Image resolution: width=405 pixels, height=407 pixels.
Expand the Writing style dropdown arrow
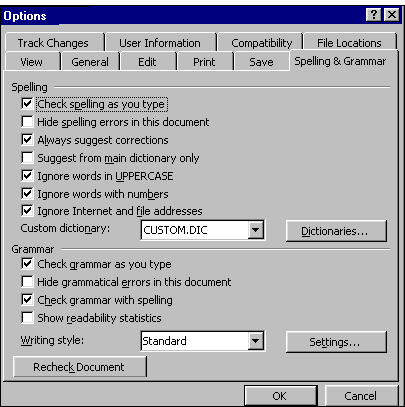[x=256, y=341]
